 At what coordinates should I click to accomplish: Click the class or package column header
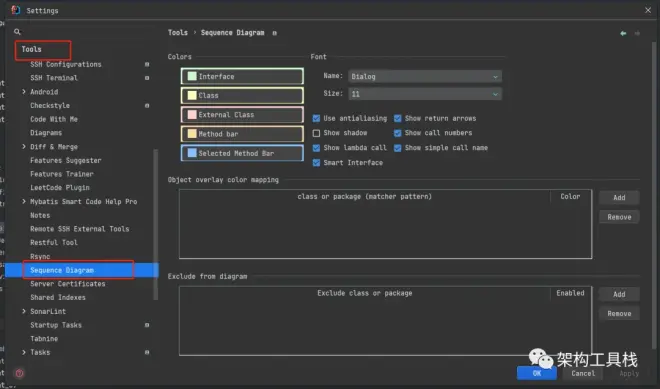click(x=365, y=197)
